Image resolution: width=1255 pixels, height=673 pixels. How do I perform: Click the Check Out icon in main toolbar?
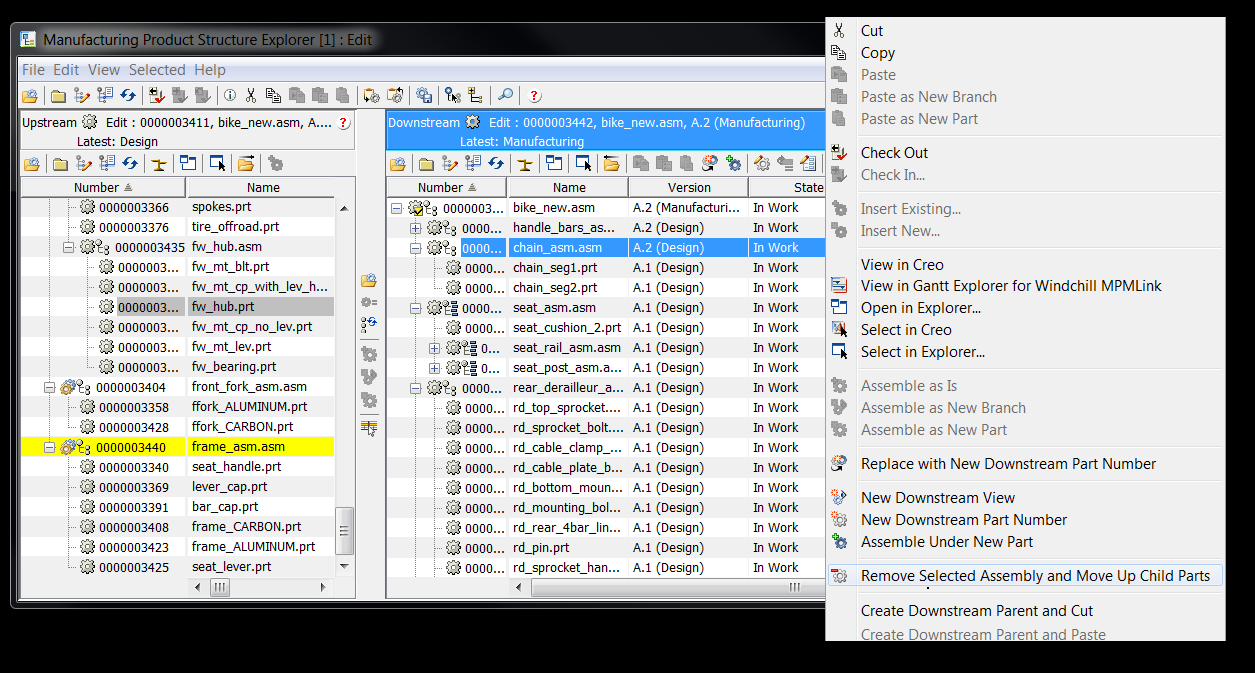pyautogui.click(x=157, y=96)
